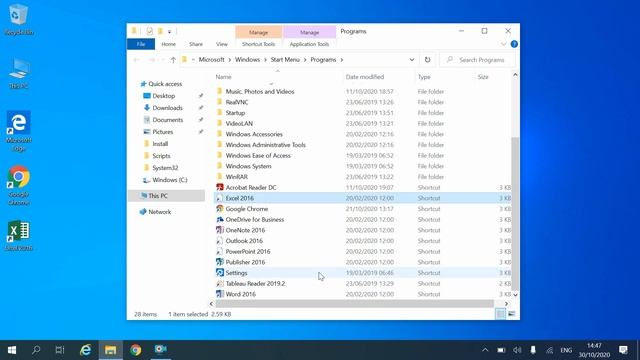Click in the Search Programs field
The width and height of the screenshot is (640, 360).
[478, 60]
